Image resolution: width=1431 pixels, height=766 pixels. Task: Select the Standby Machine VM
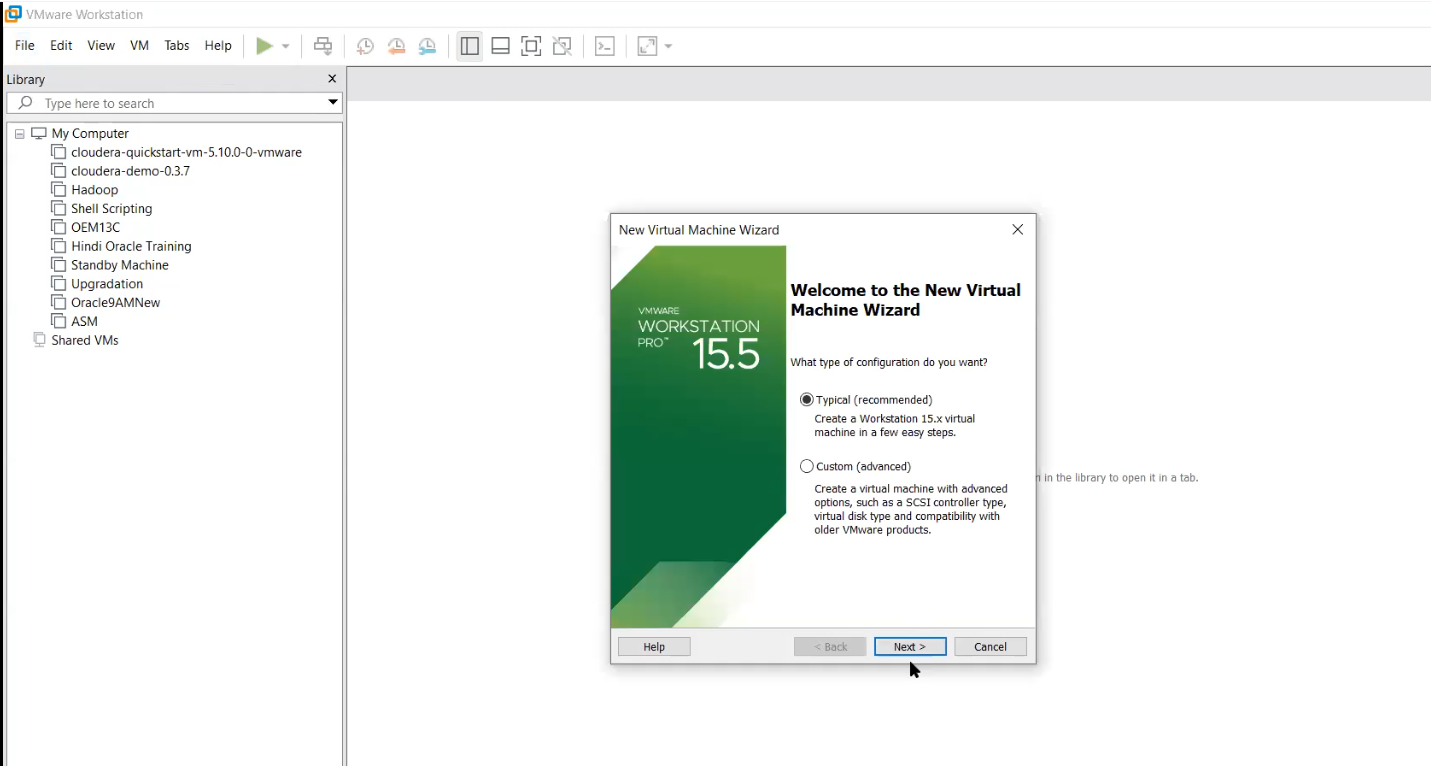120,265
